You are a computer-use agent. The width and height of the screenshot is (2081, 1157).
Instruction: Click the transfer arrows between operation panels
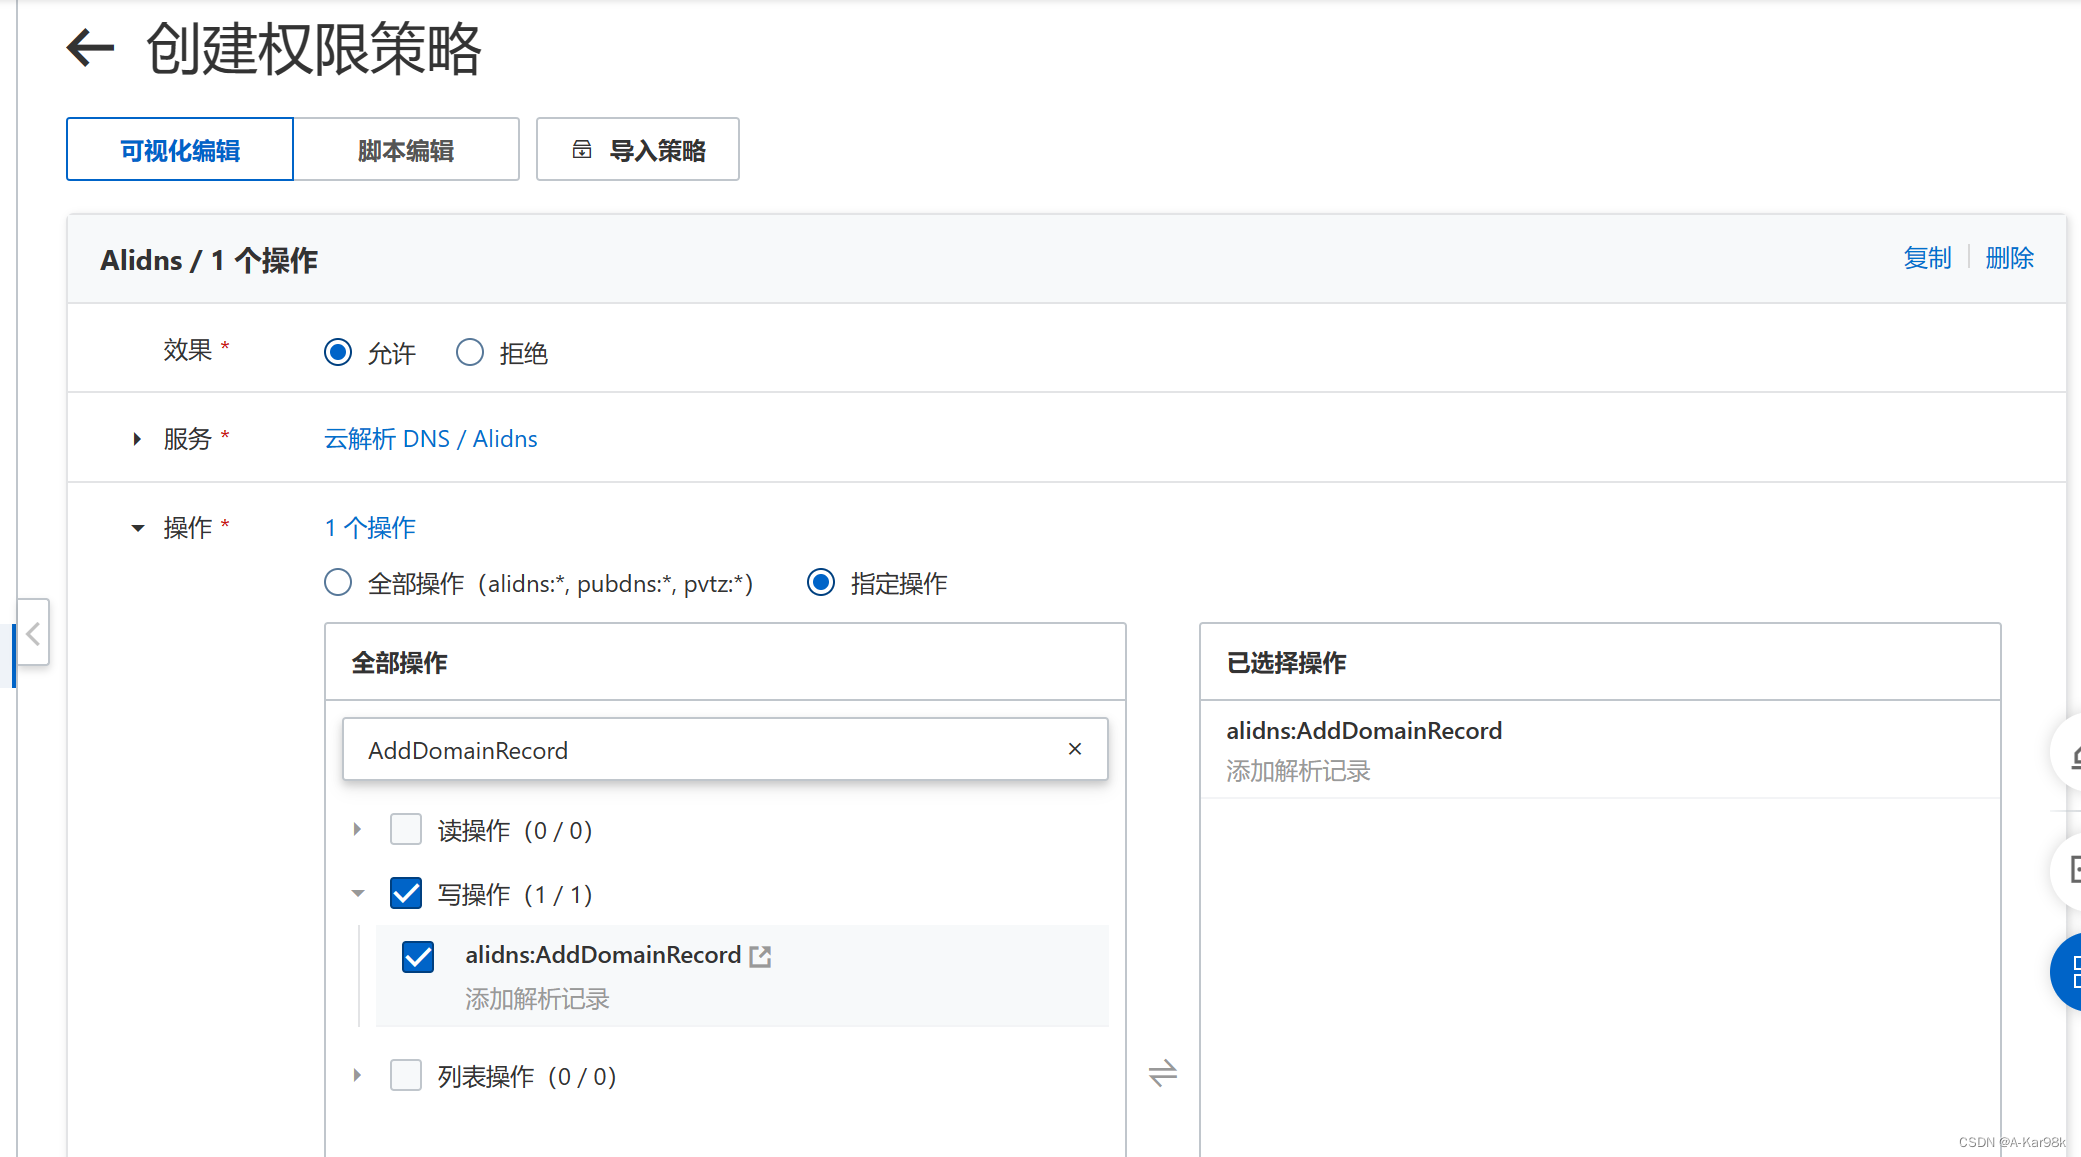pos(1162,1073)
